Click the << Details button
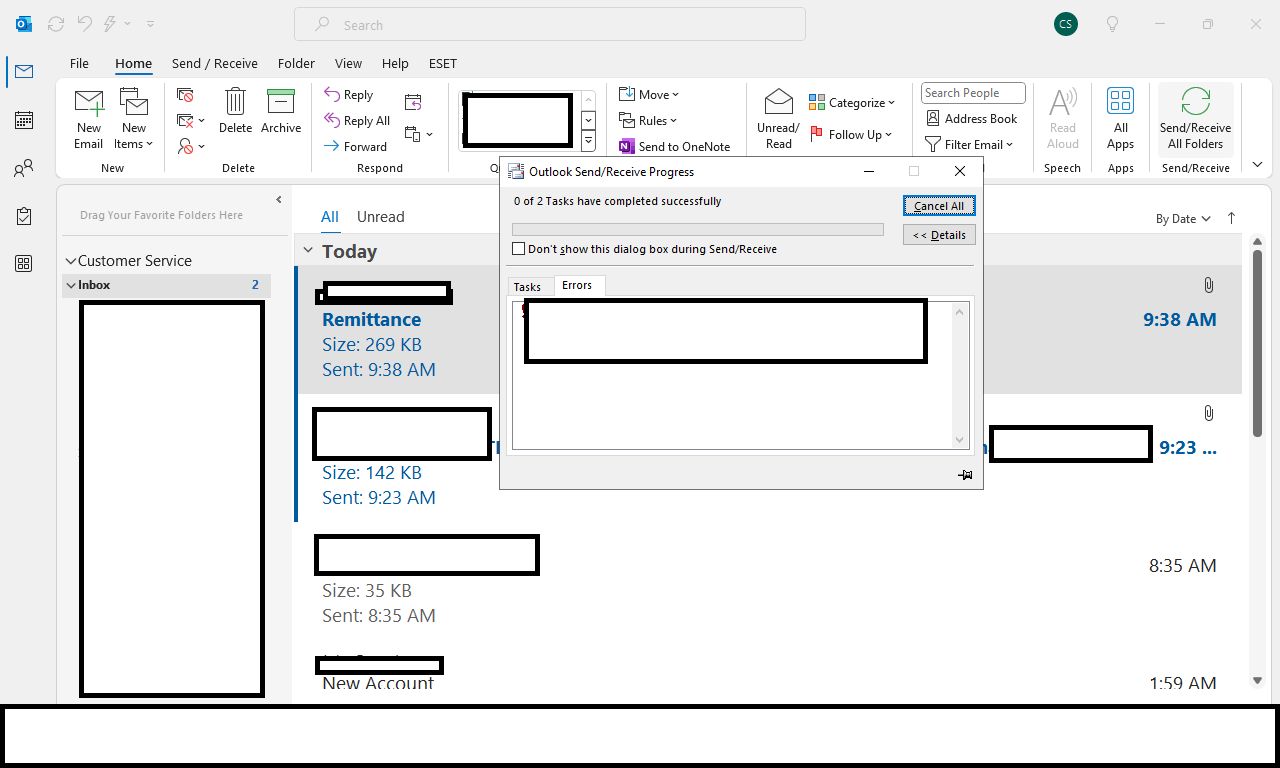This screenshot has height=768, width=1280. pyautogui.click(x=939, y=235)
